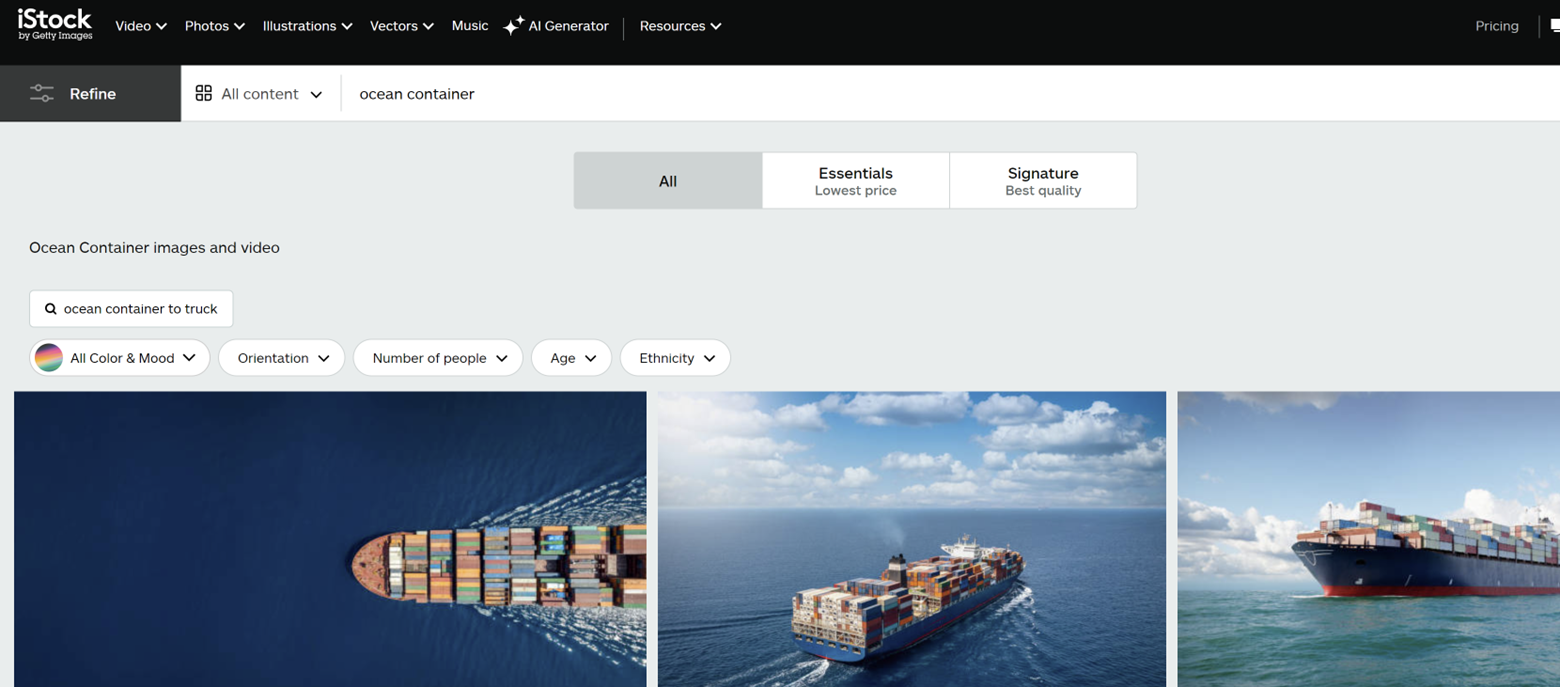The height and width of the screenshot is (687, 1560).
Task: Search ocean container to truck suggestion
Action: pyautogui.click(x=131, y=309)
